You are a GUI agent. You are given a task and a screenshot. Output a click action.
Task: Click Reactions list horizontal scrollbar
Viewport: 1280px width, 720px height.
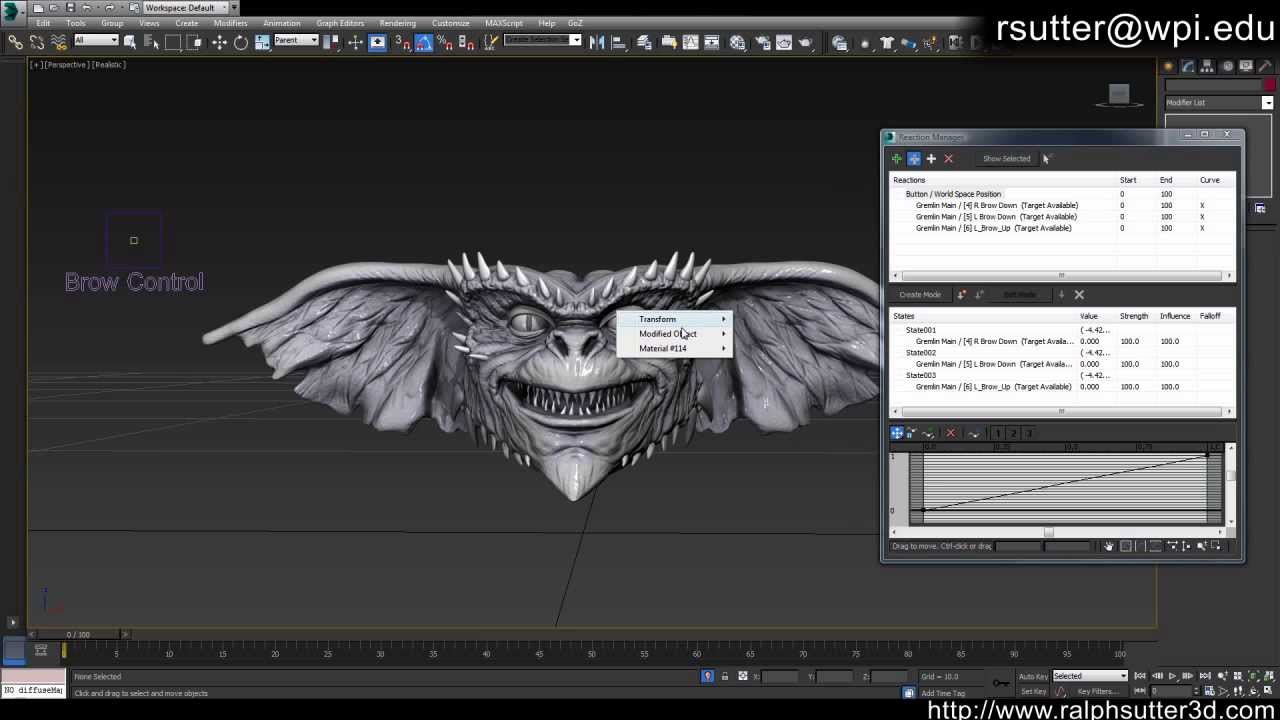(1062, 275)
